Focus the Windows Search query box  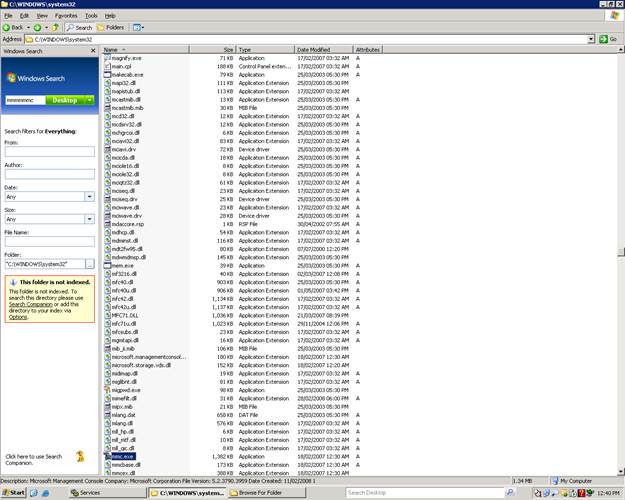[25, 100]
